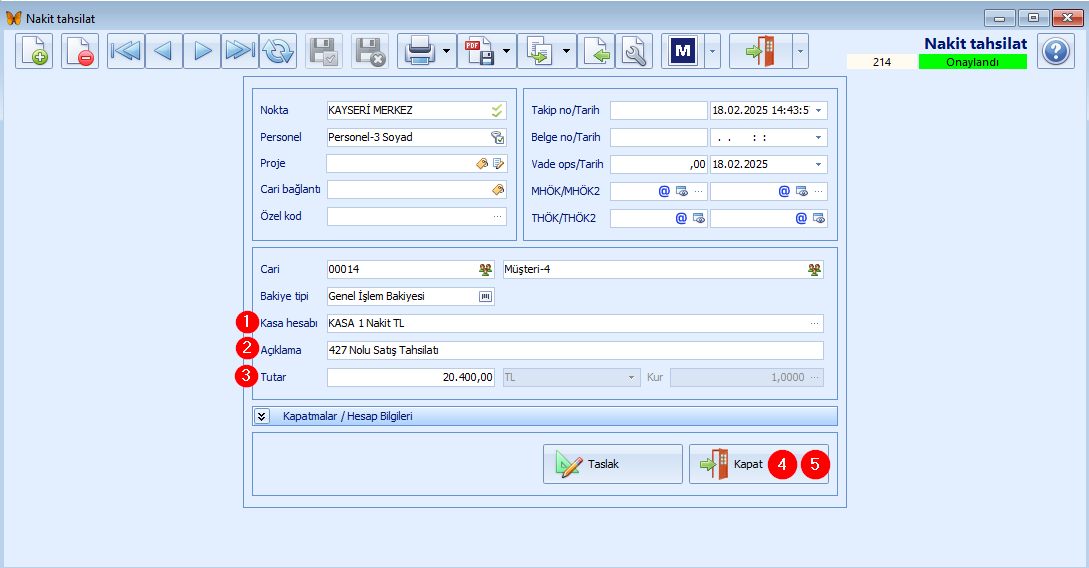Click the Taslak button
1089x568 pixels.
tap(613, 464)
